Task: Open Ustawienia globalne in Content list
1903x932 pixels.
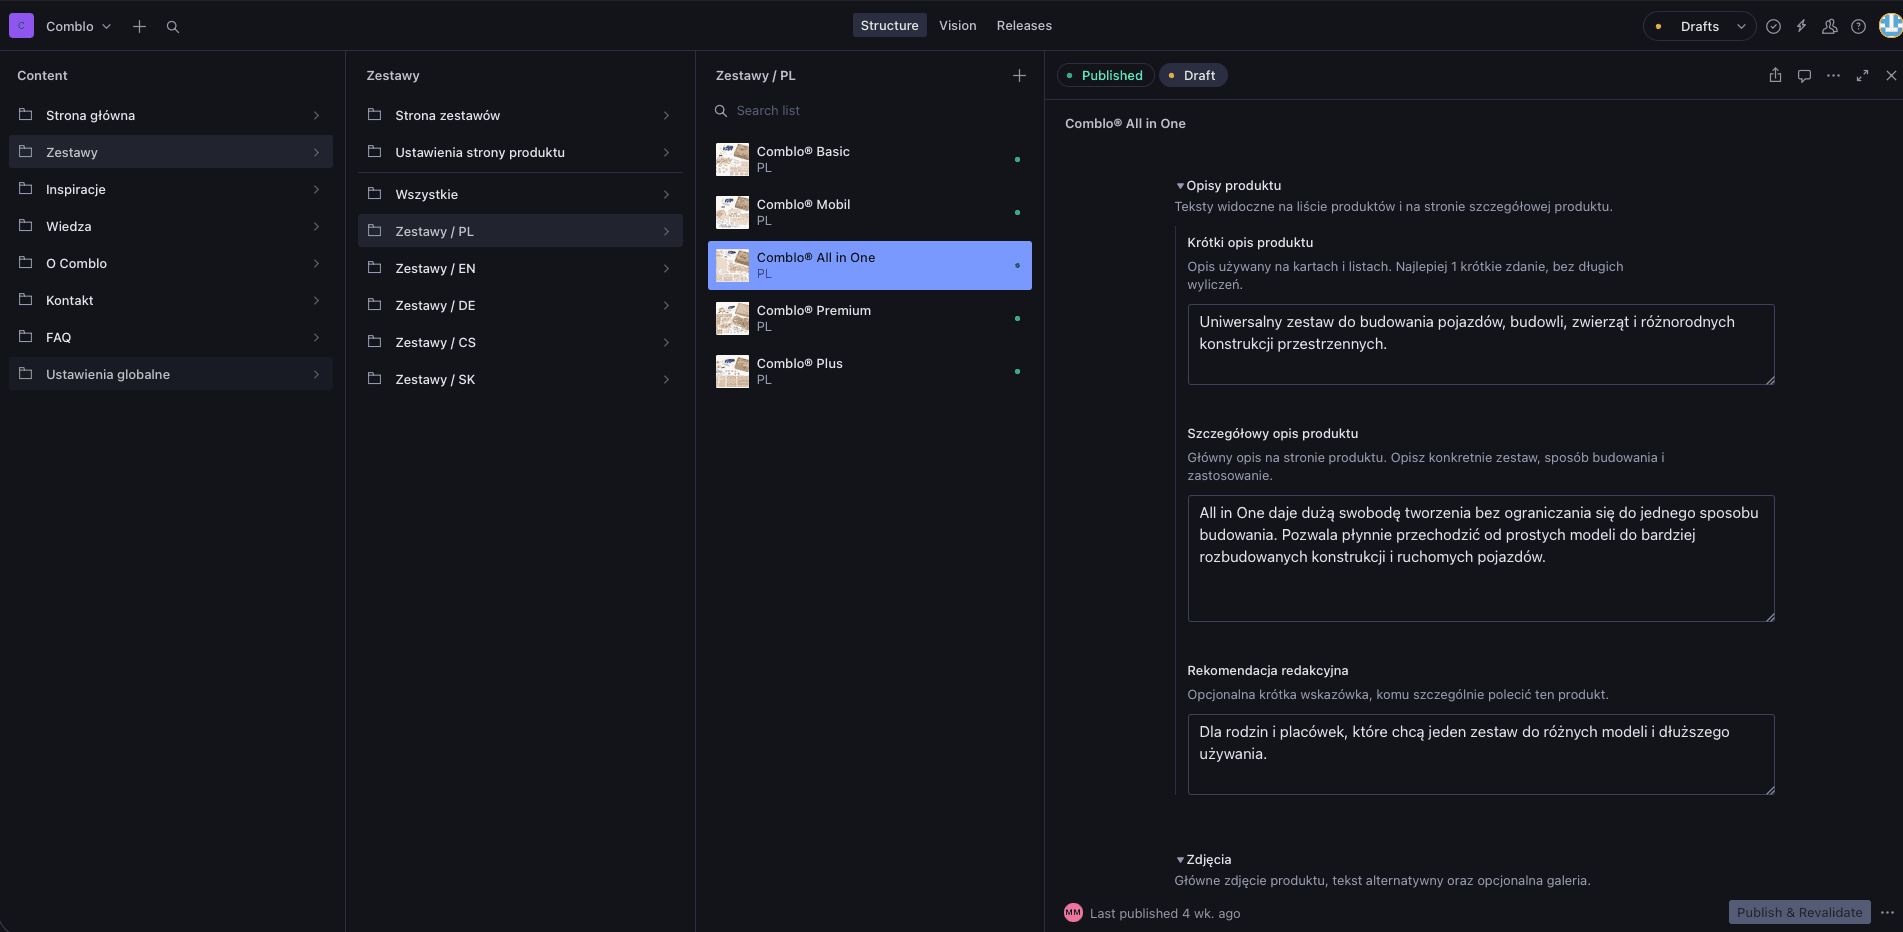Action: 171,374
